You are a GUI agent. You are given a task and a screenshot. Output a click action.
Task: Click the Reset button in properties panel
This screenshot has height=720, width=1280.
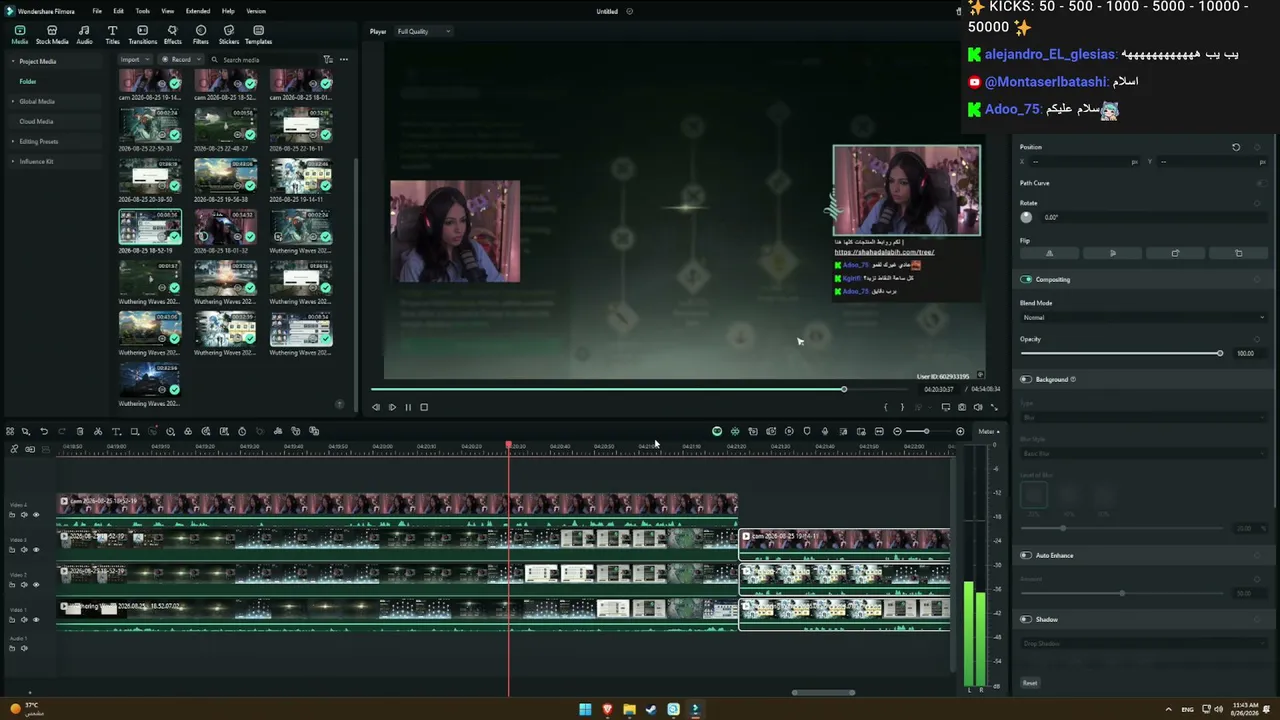coord(1030,683)
